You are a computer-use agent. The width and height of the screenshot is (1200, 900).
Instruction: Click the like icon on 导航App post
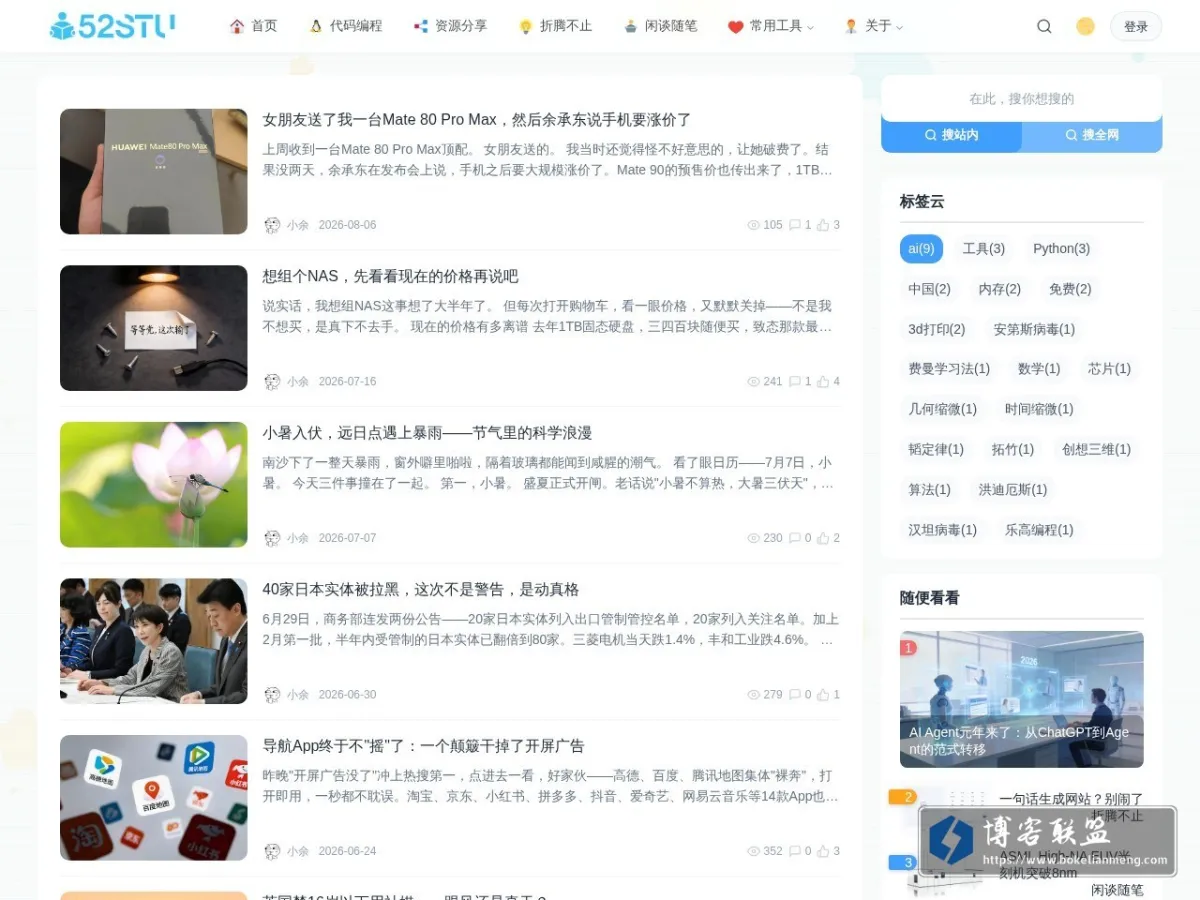click(x=823, y=851)
